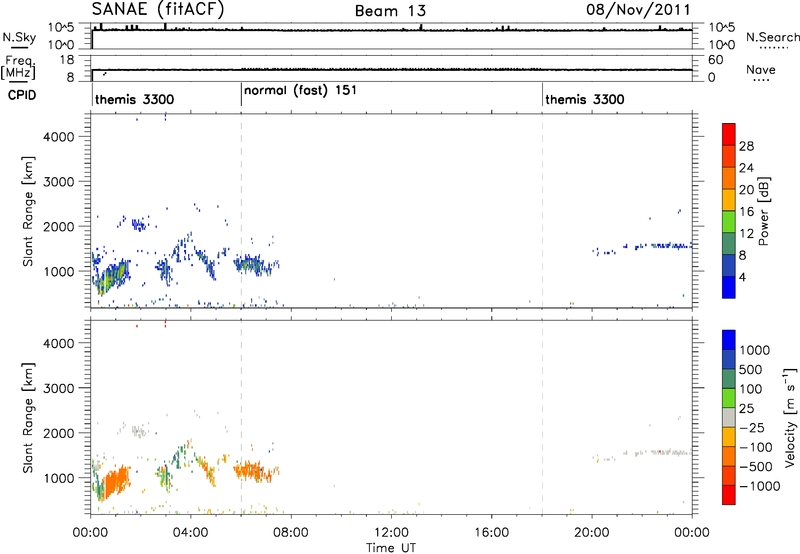The height and width of the screenshot is (554, 800).
Task: Click the orange velocity echo cluster near 01:00
Action: pyautogui.click(x=115, y=482)
